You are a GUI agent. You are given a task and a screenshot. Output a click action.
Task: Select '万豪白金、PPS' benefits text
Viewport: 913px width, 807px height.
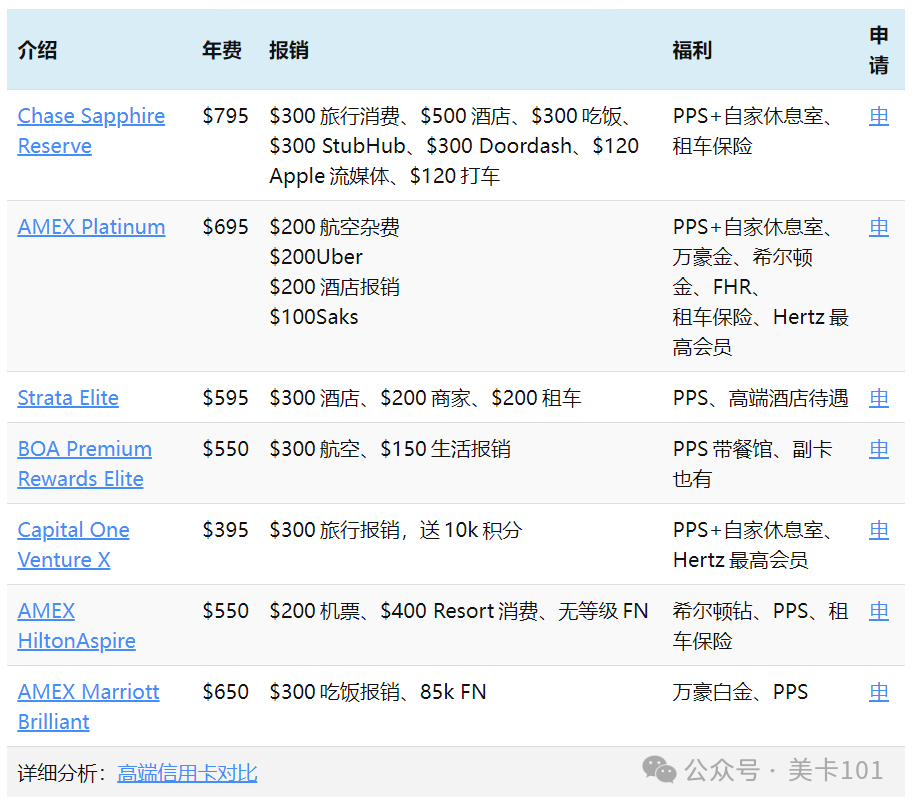click(740, 692)
